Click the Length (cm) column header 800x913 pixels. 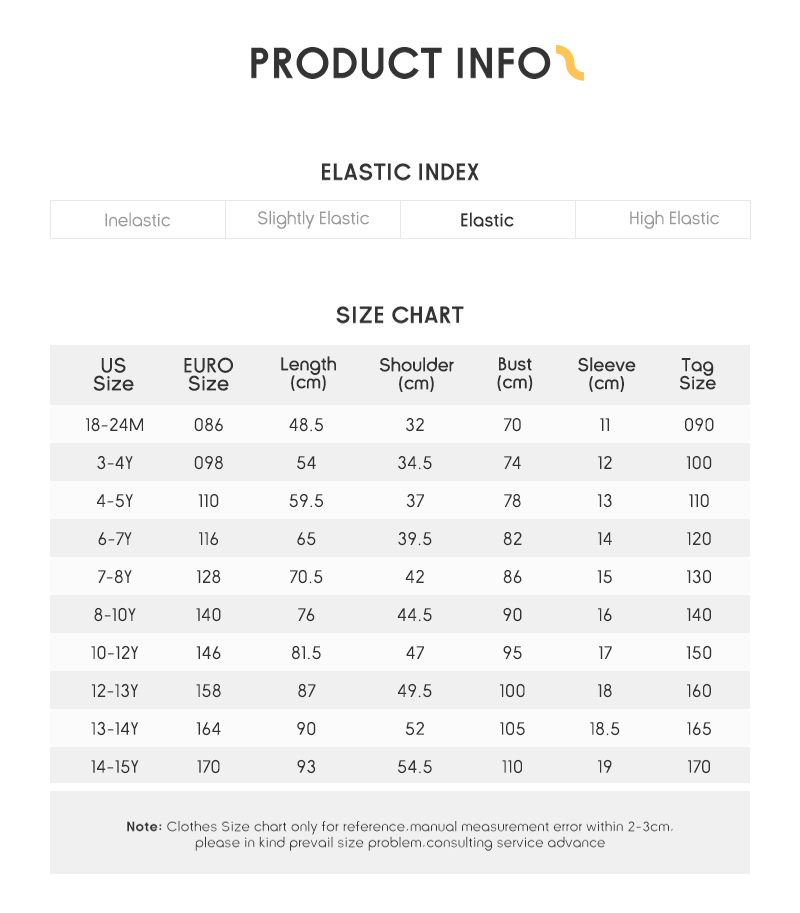point(308,374)
